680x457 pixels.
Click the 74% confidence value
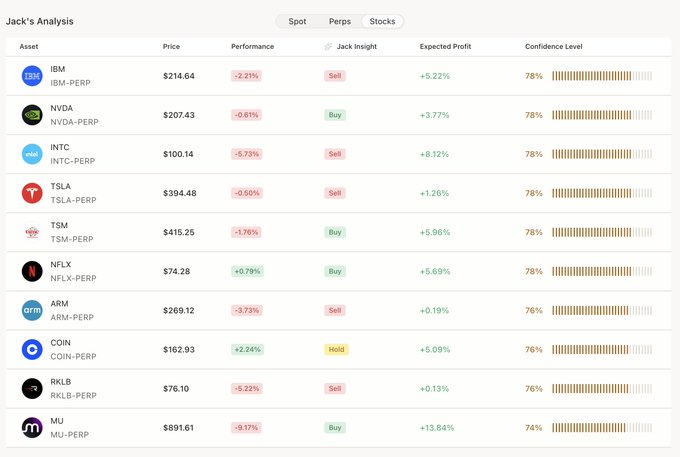pos(533,428)
